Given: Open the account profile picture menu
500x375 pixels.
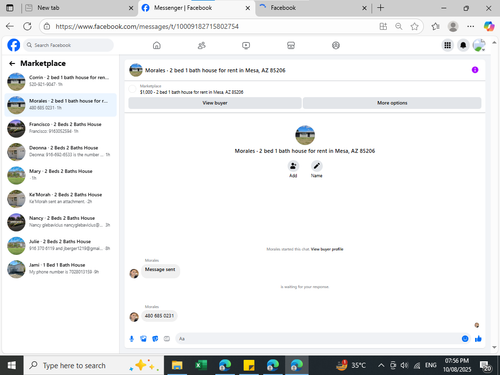Looking at the screenshot, I should 479,45.
